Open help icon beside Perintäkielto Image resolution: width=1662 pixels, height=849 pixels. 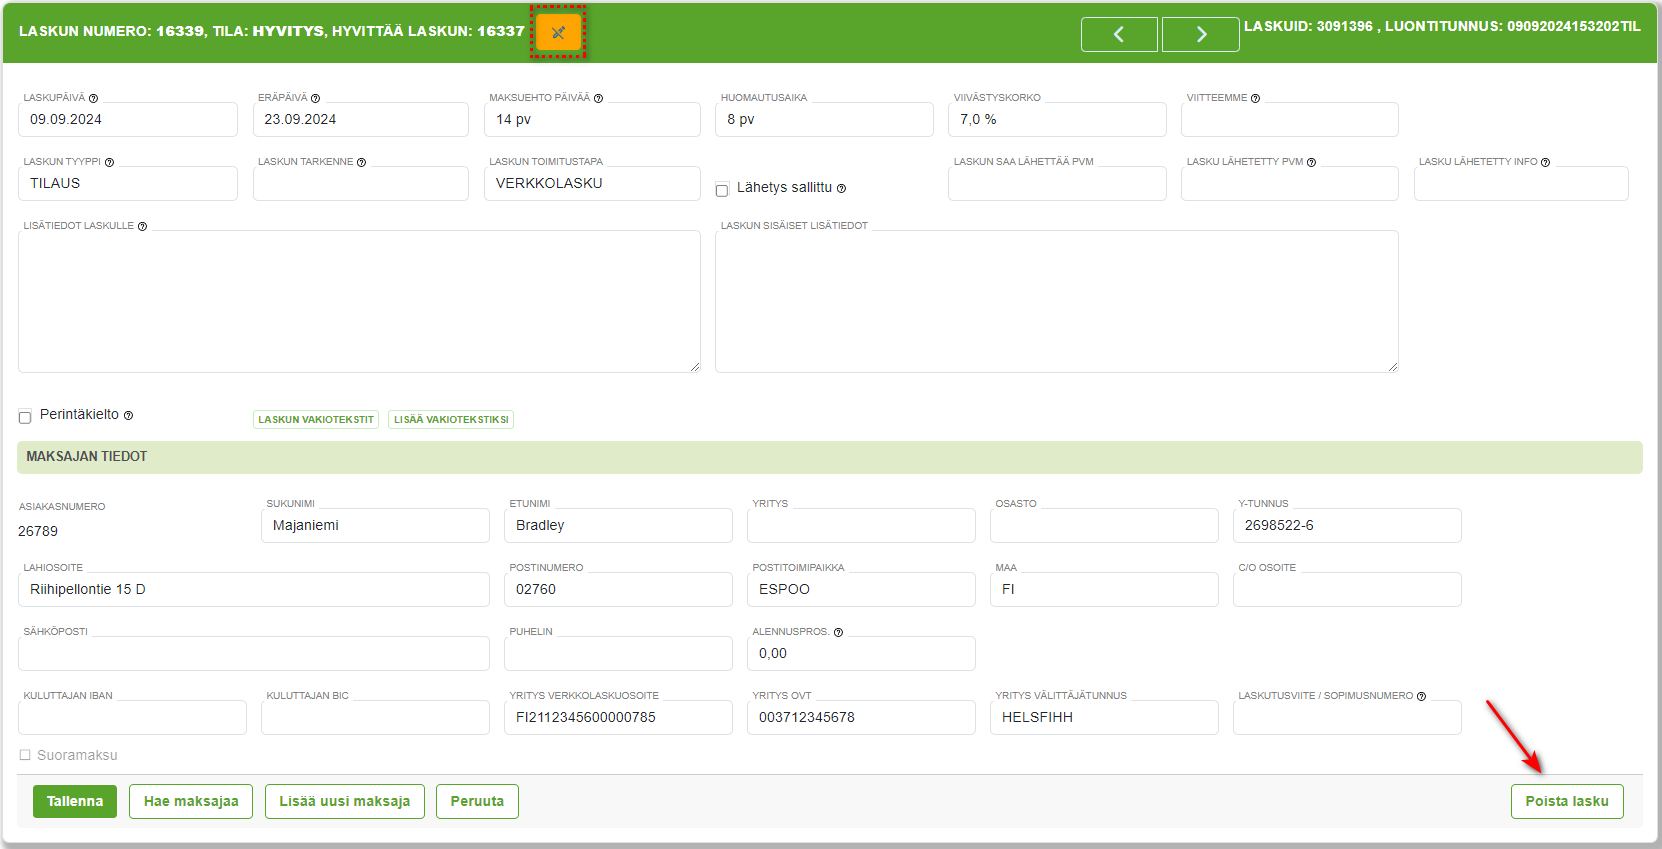point(128,415)
